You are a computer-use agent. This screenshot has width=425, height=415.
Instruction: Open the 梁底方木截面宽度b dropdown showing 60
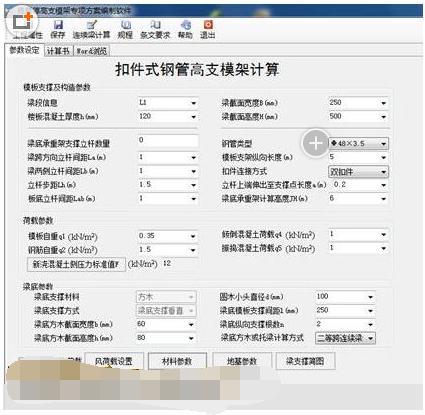166,324
